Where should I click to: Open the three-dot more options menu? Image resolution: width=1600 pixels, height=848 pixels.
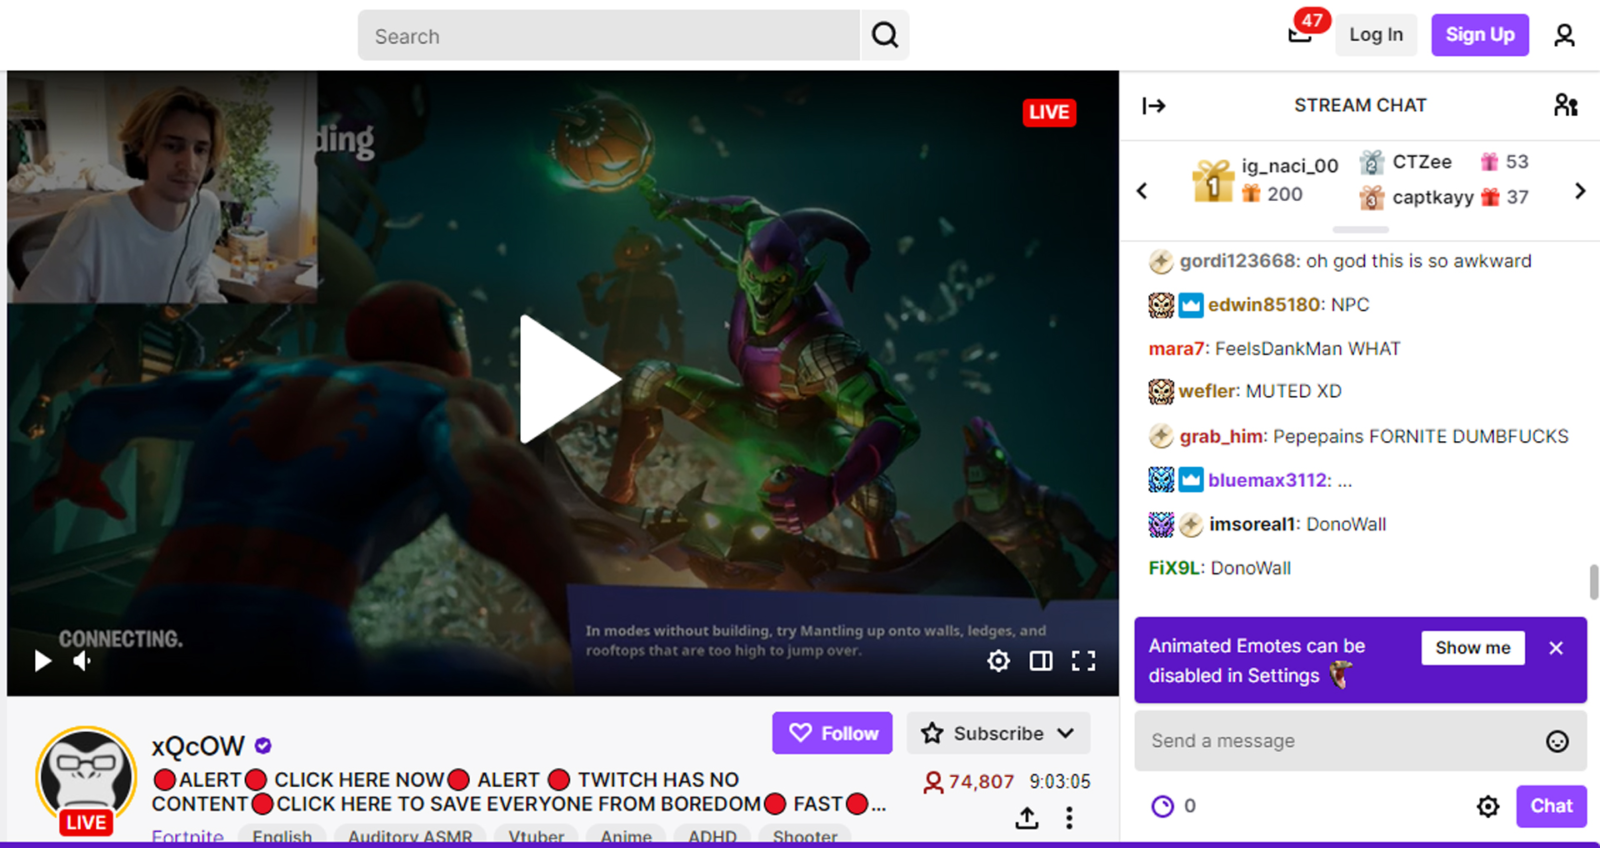tap(1069, 818)
